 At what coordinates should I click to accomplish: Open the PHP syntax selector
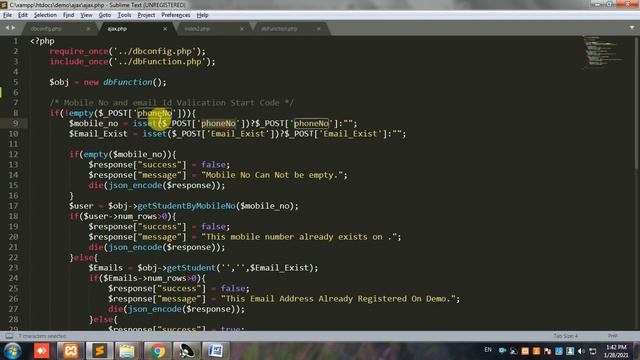pyautogui.click(x=612, y=336)
